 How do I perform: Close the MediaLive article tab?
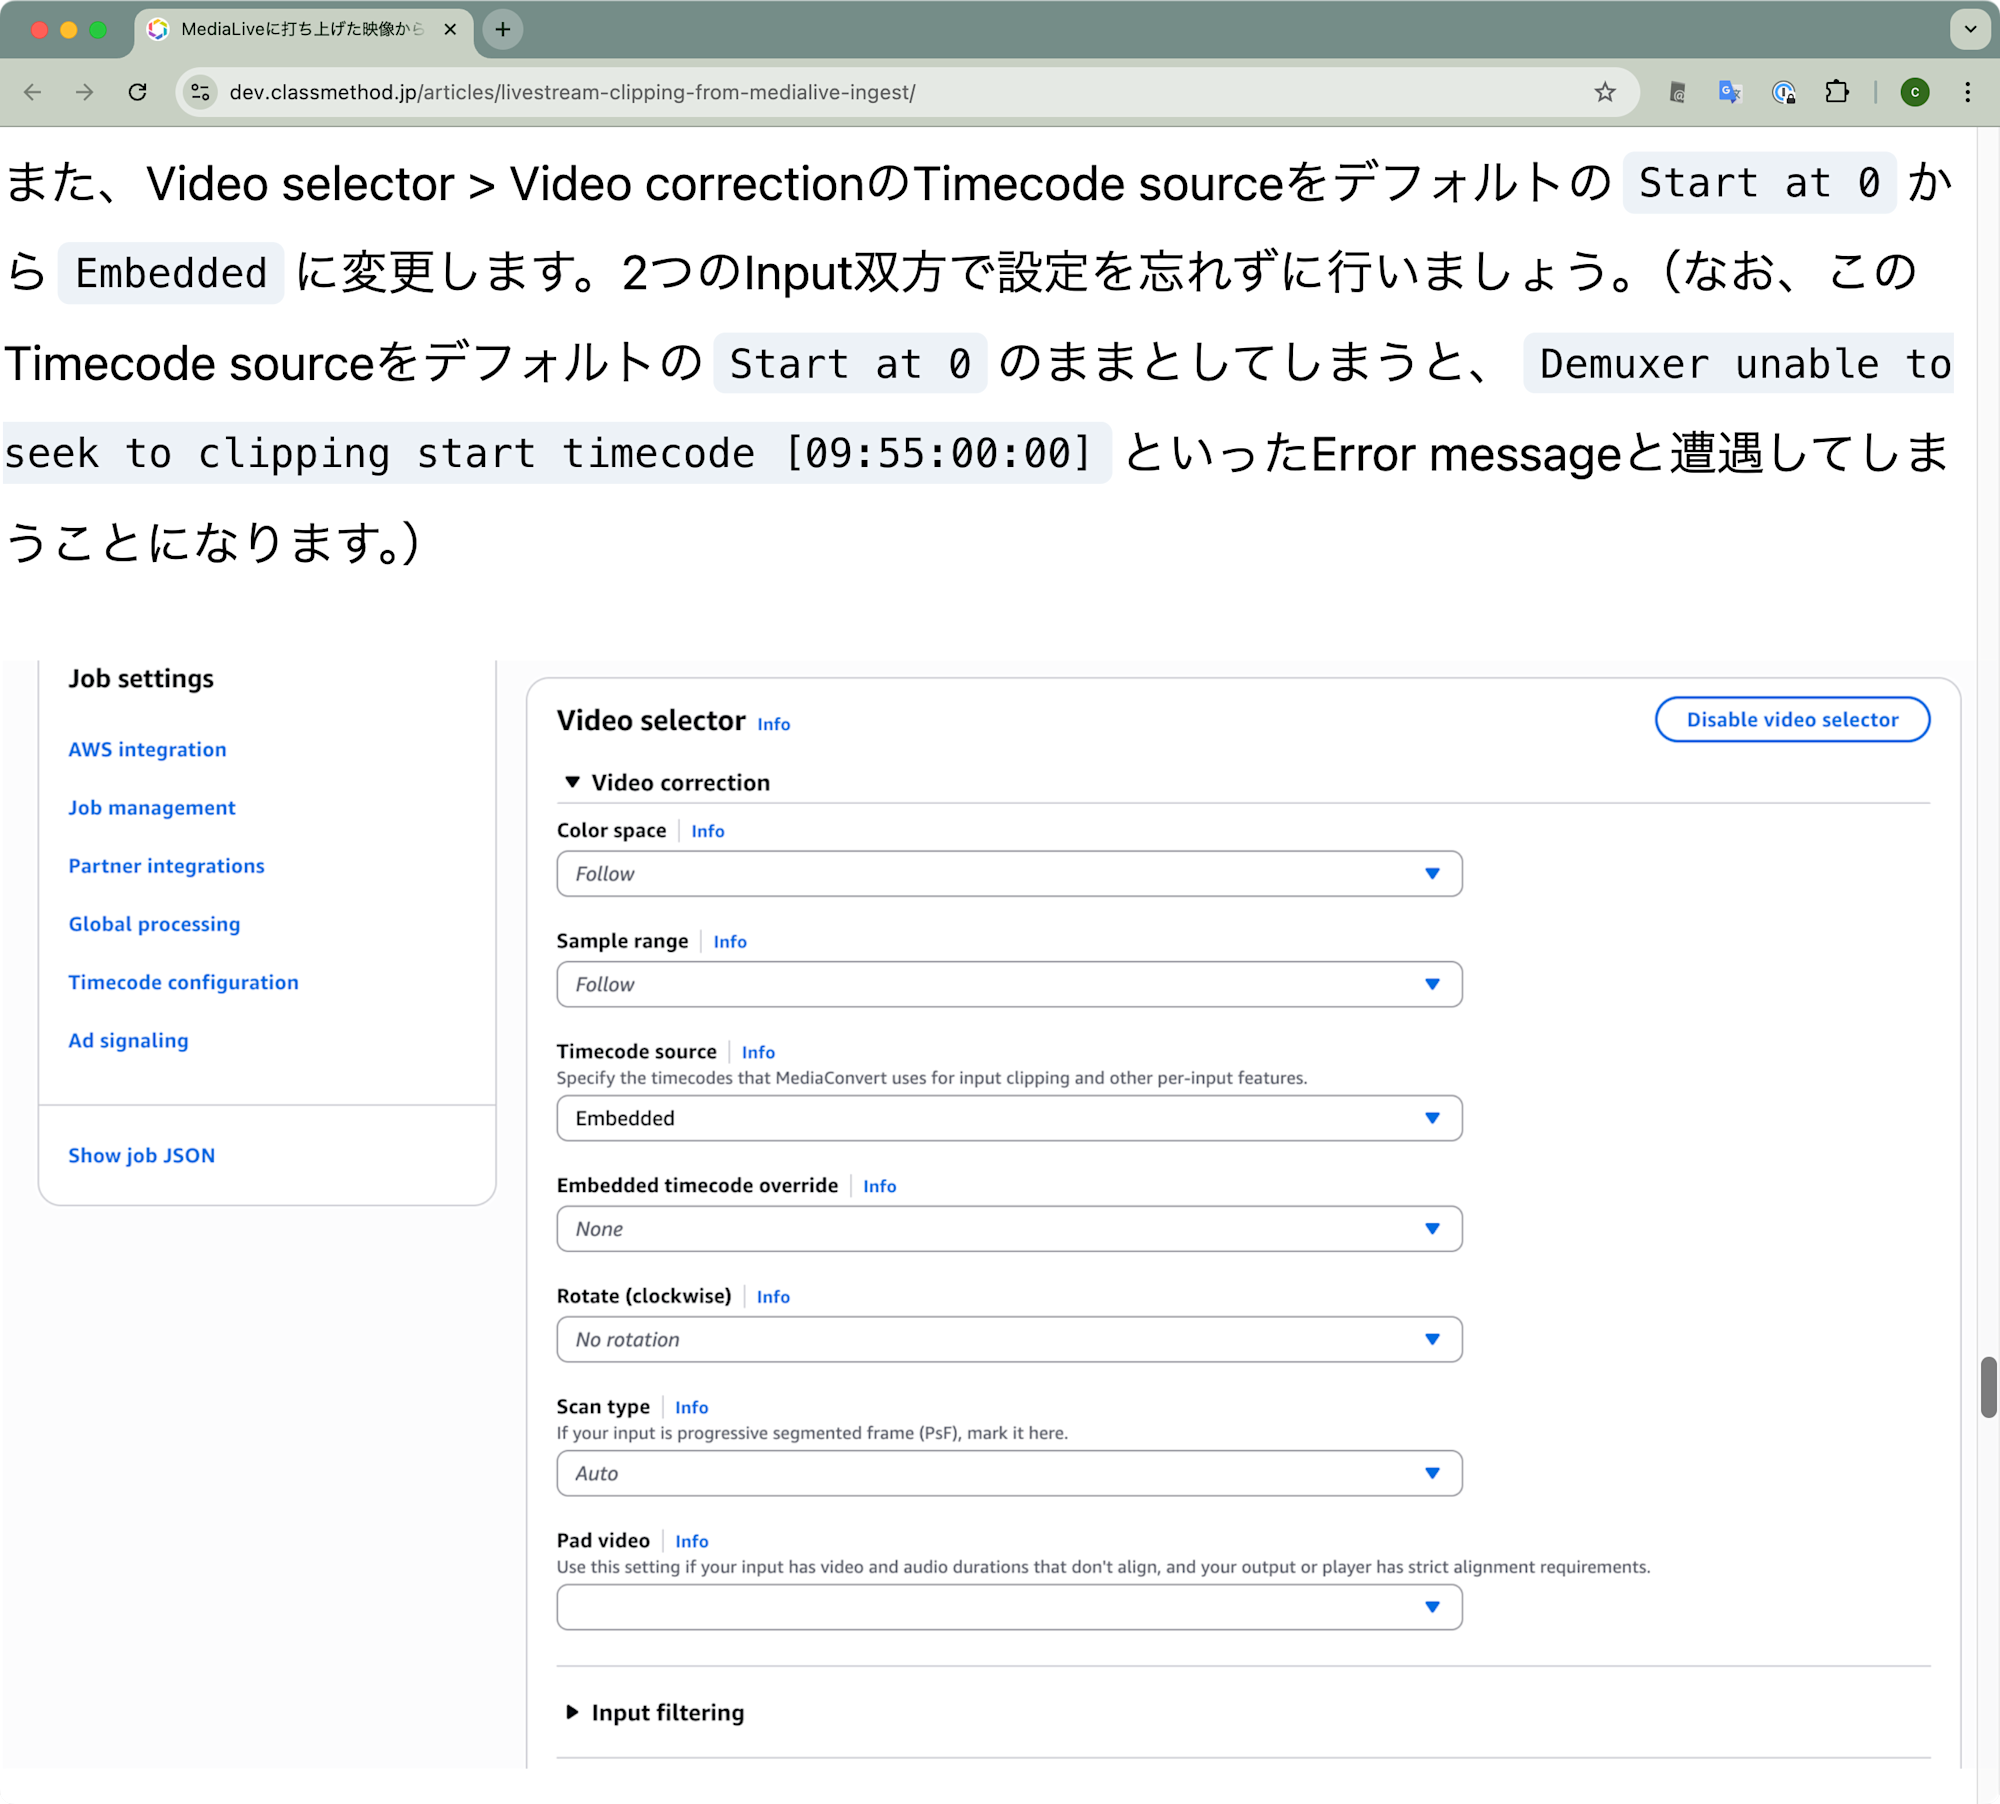(450, 30)
